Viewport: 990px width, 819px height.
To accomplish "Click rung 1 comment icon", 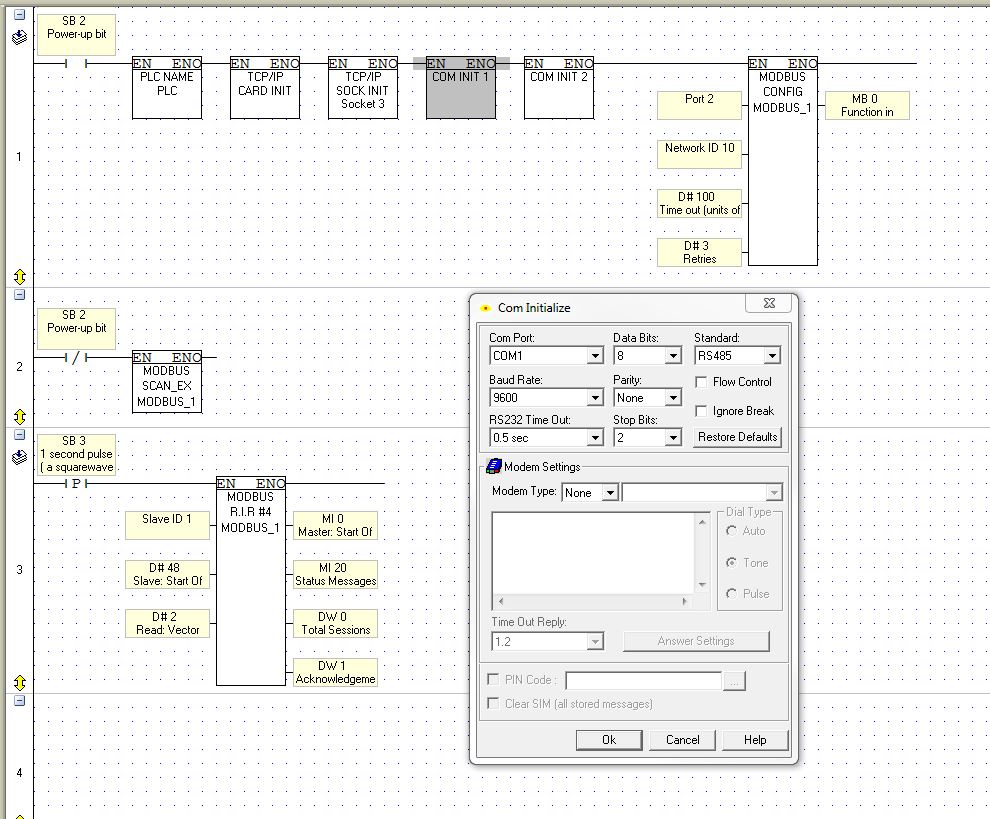I will [20, 37].
